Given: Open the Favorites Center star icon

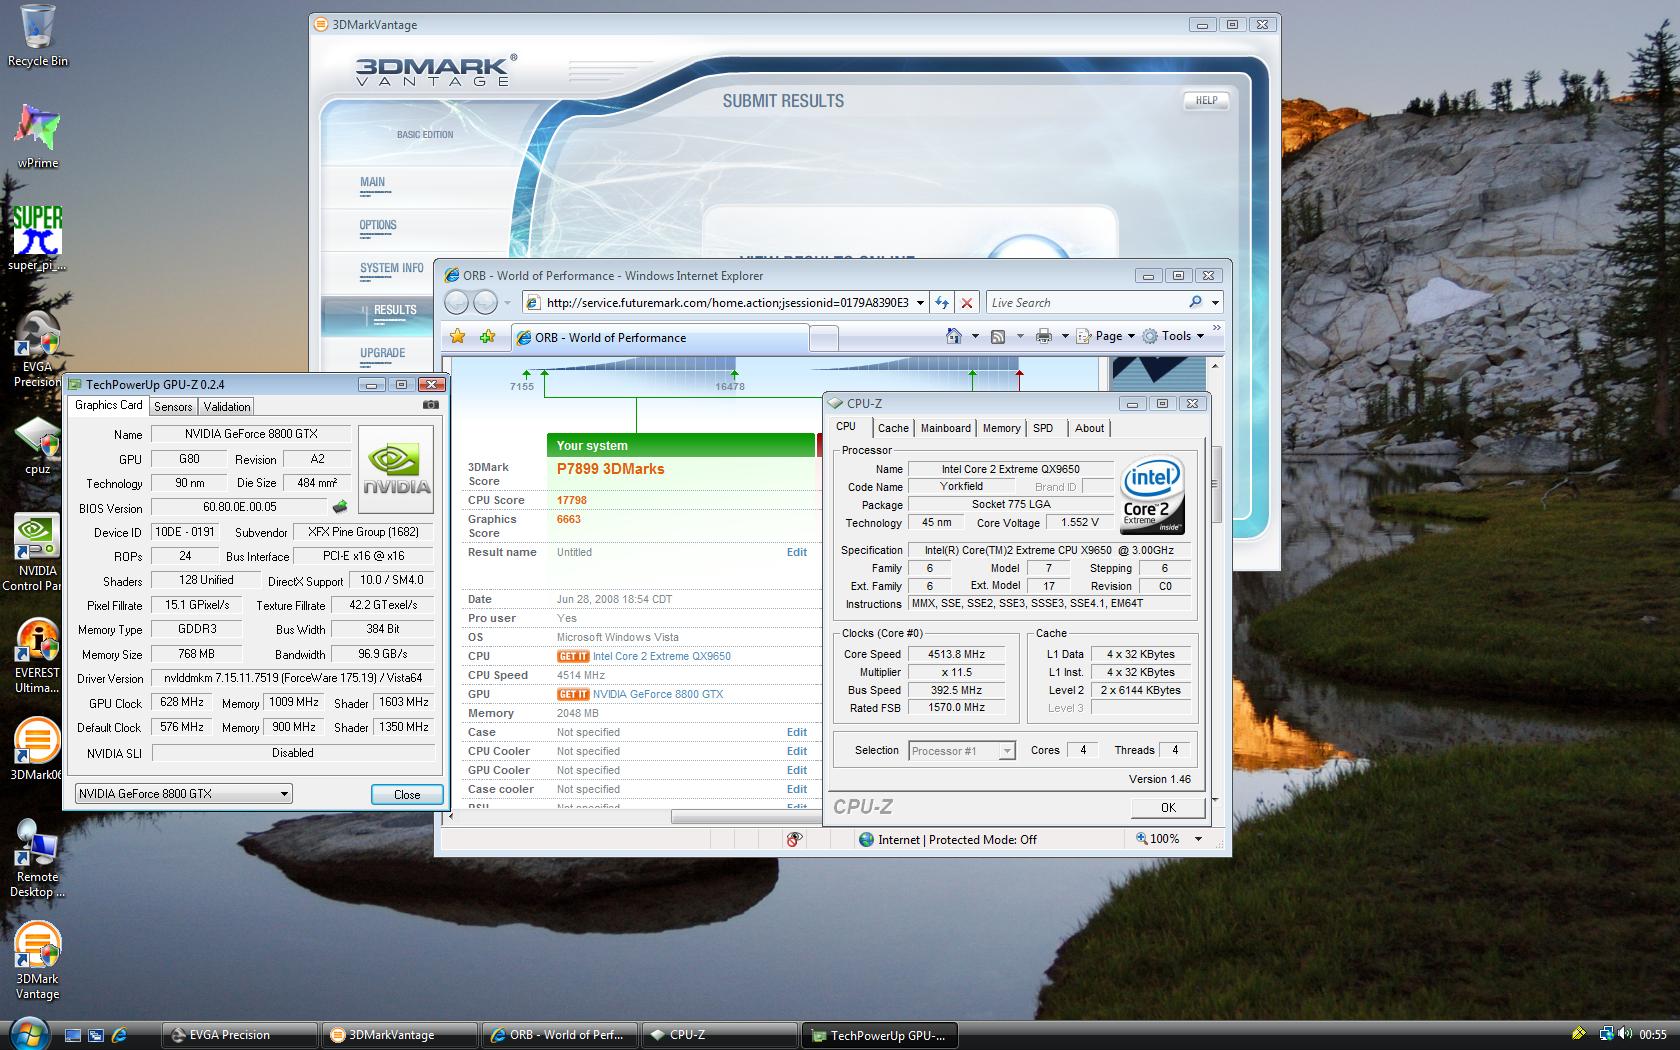Looking at the screenshot, I should click(458, 337).
